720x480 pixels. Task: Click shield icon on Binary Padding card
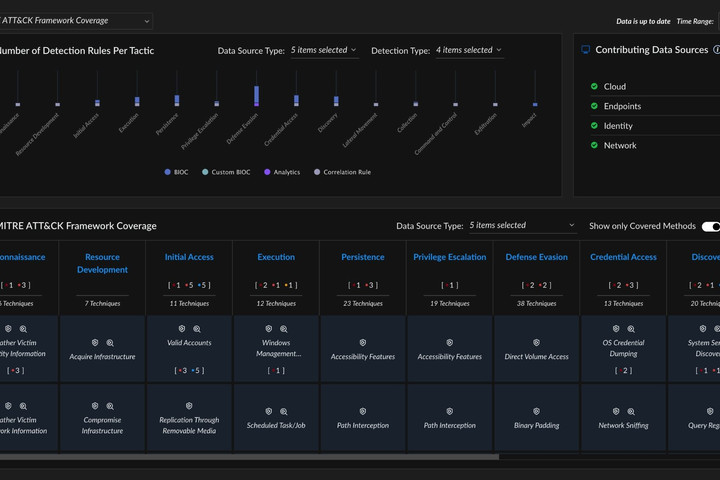[536, 412]
